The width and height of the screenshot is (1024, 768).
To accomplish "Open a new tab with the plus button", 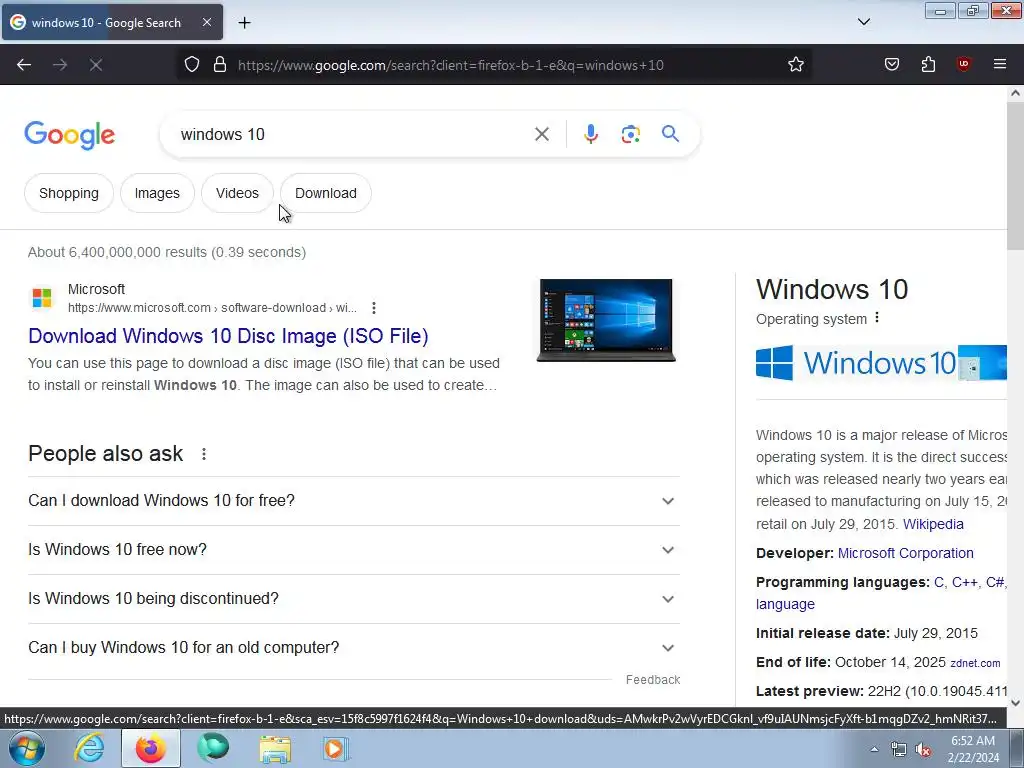I will (244, 23).
